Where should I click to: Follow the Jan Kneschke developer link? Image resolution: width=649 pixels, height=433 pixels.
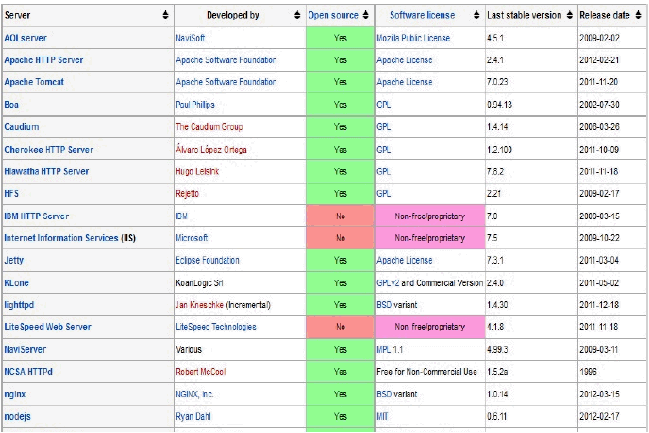pyautogui.click(x=200, y=305)
